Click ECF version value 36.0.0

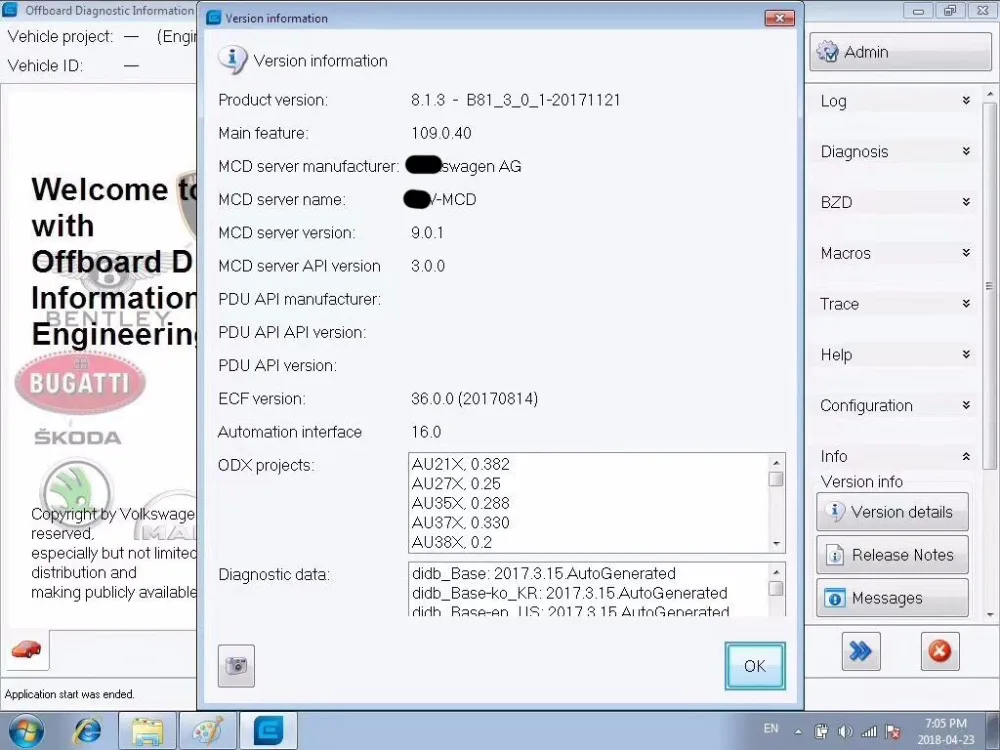[x=474, y=399]
